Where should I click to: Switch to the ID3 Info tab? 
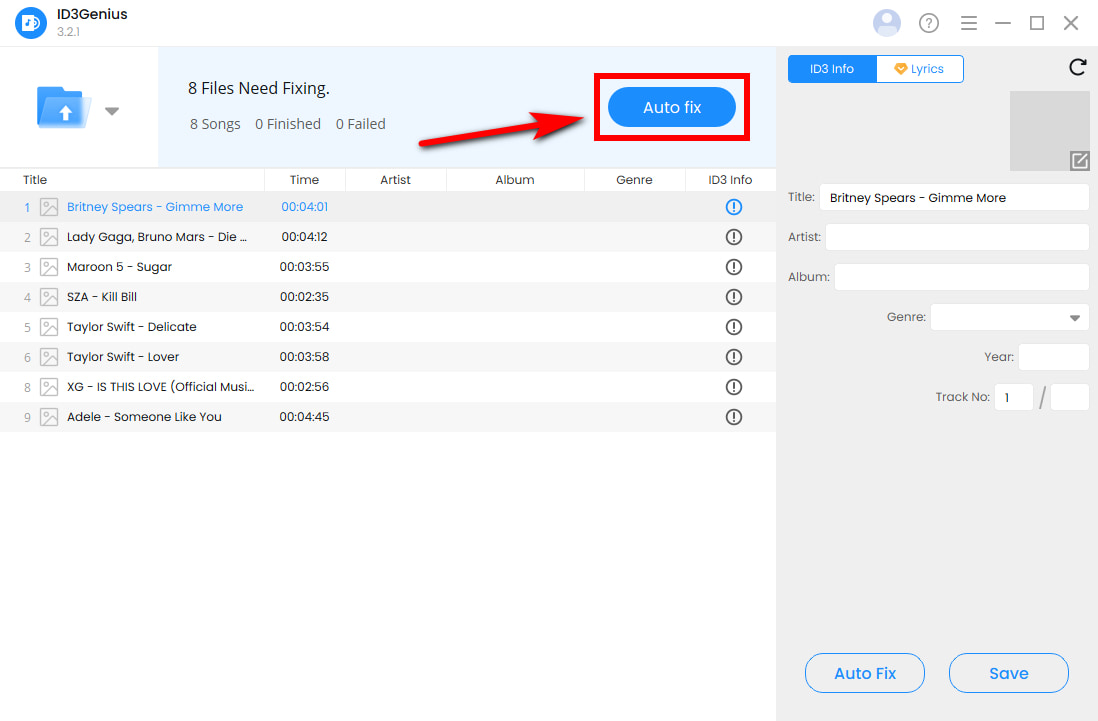click(832, 69)
